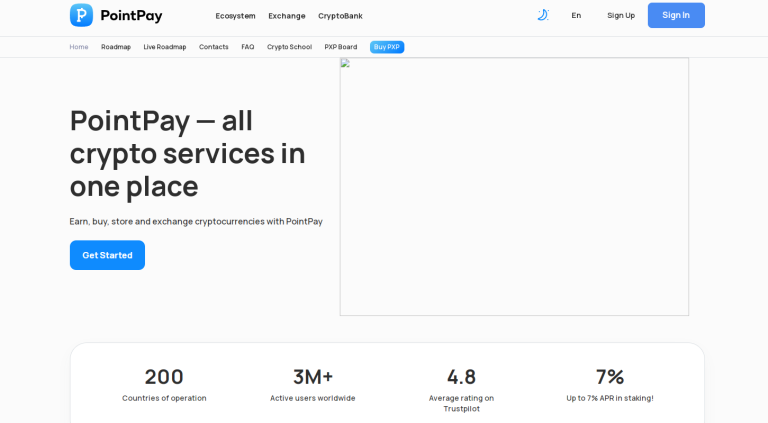
Task: Click 'Average rating on Trustpilot' label
Action: tap(461, 403)
